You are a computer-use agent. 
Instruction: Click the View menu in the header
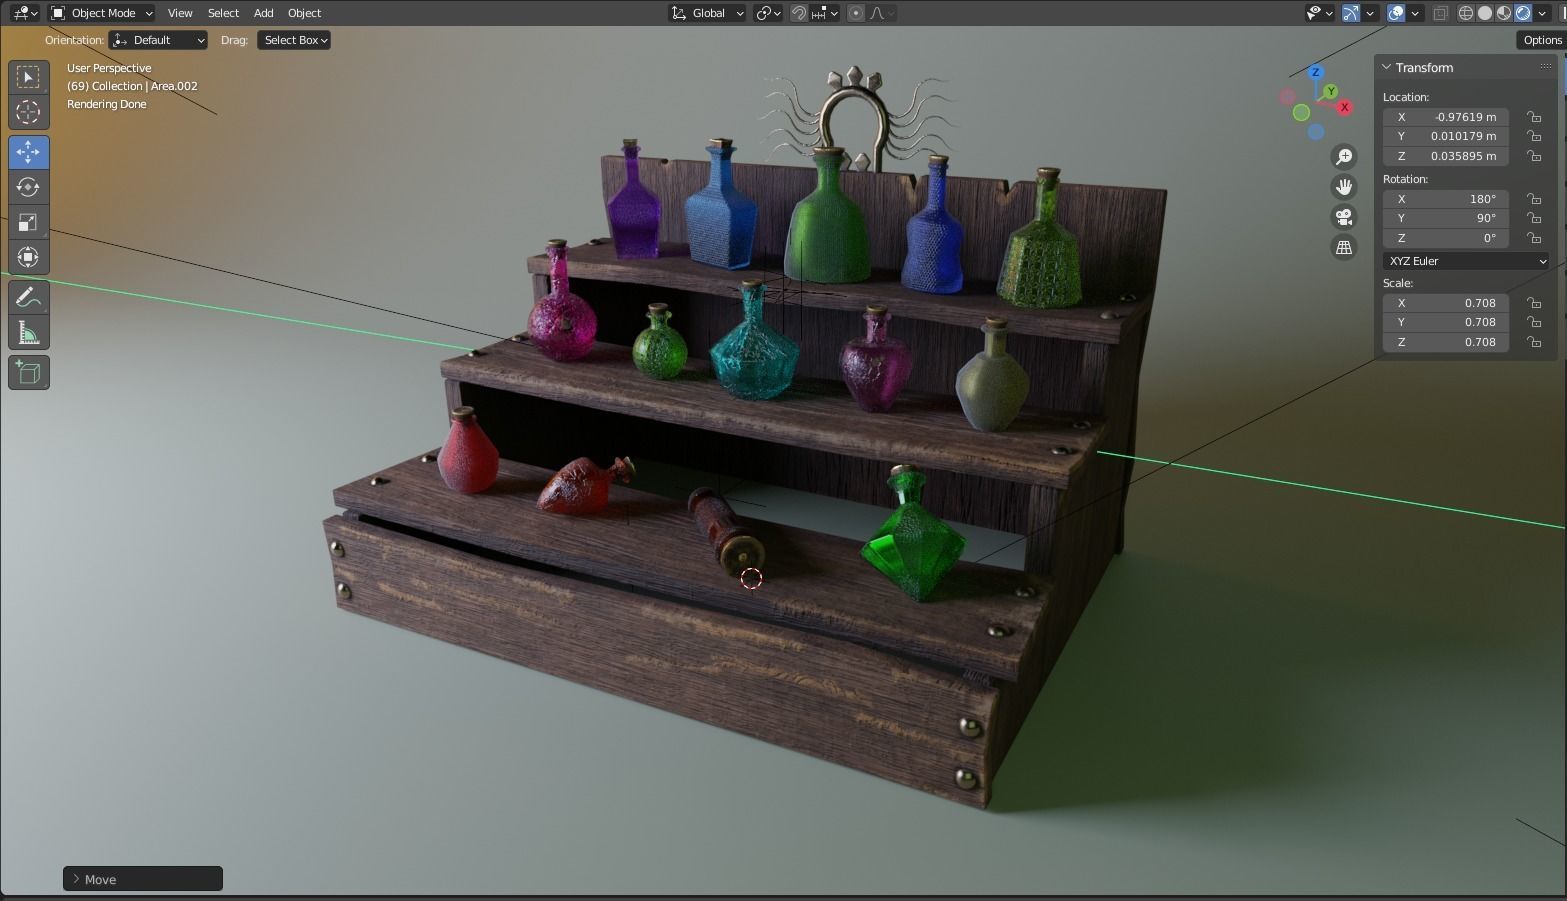click(180, 13)
